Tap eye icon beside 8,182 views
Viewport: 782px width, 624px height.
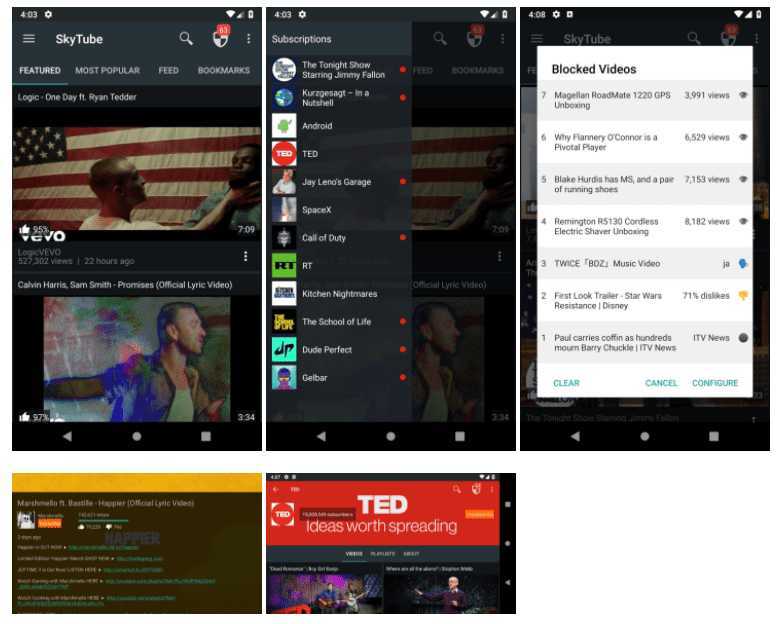[x=743, y=221]
